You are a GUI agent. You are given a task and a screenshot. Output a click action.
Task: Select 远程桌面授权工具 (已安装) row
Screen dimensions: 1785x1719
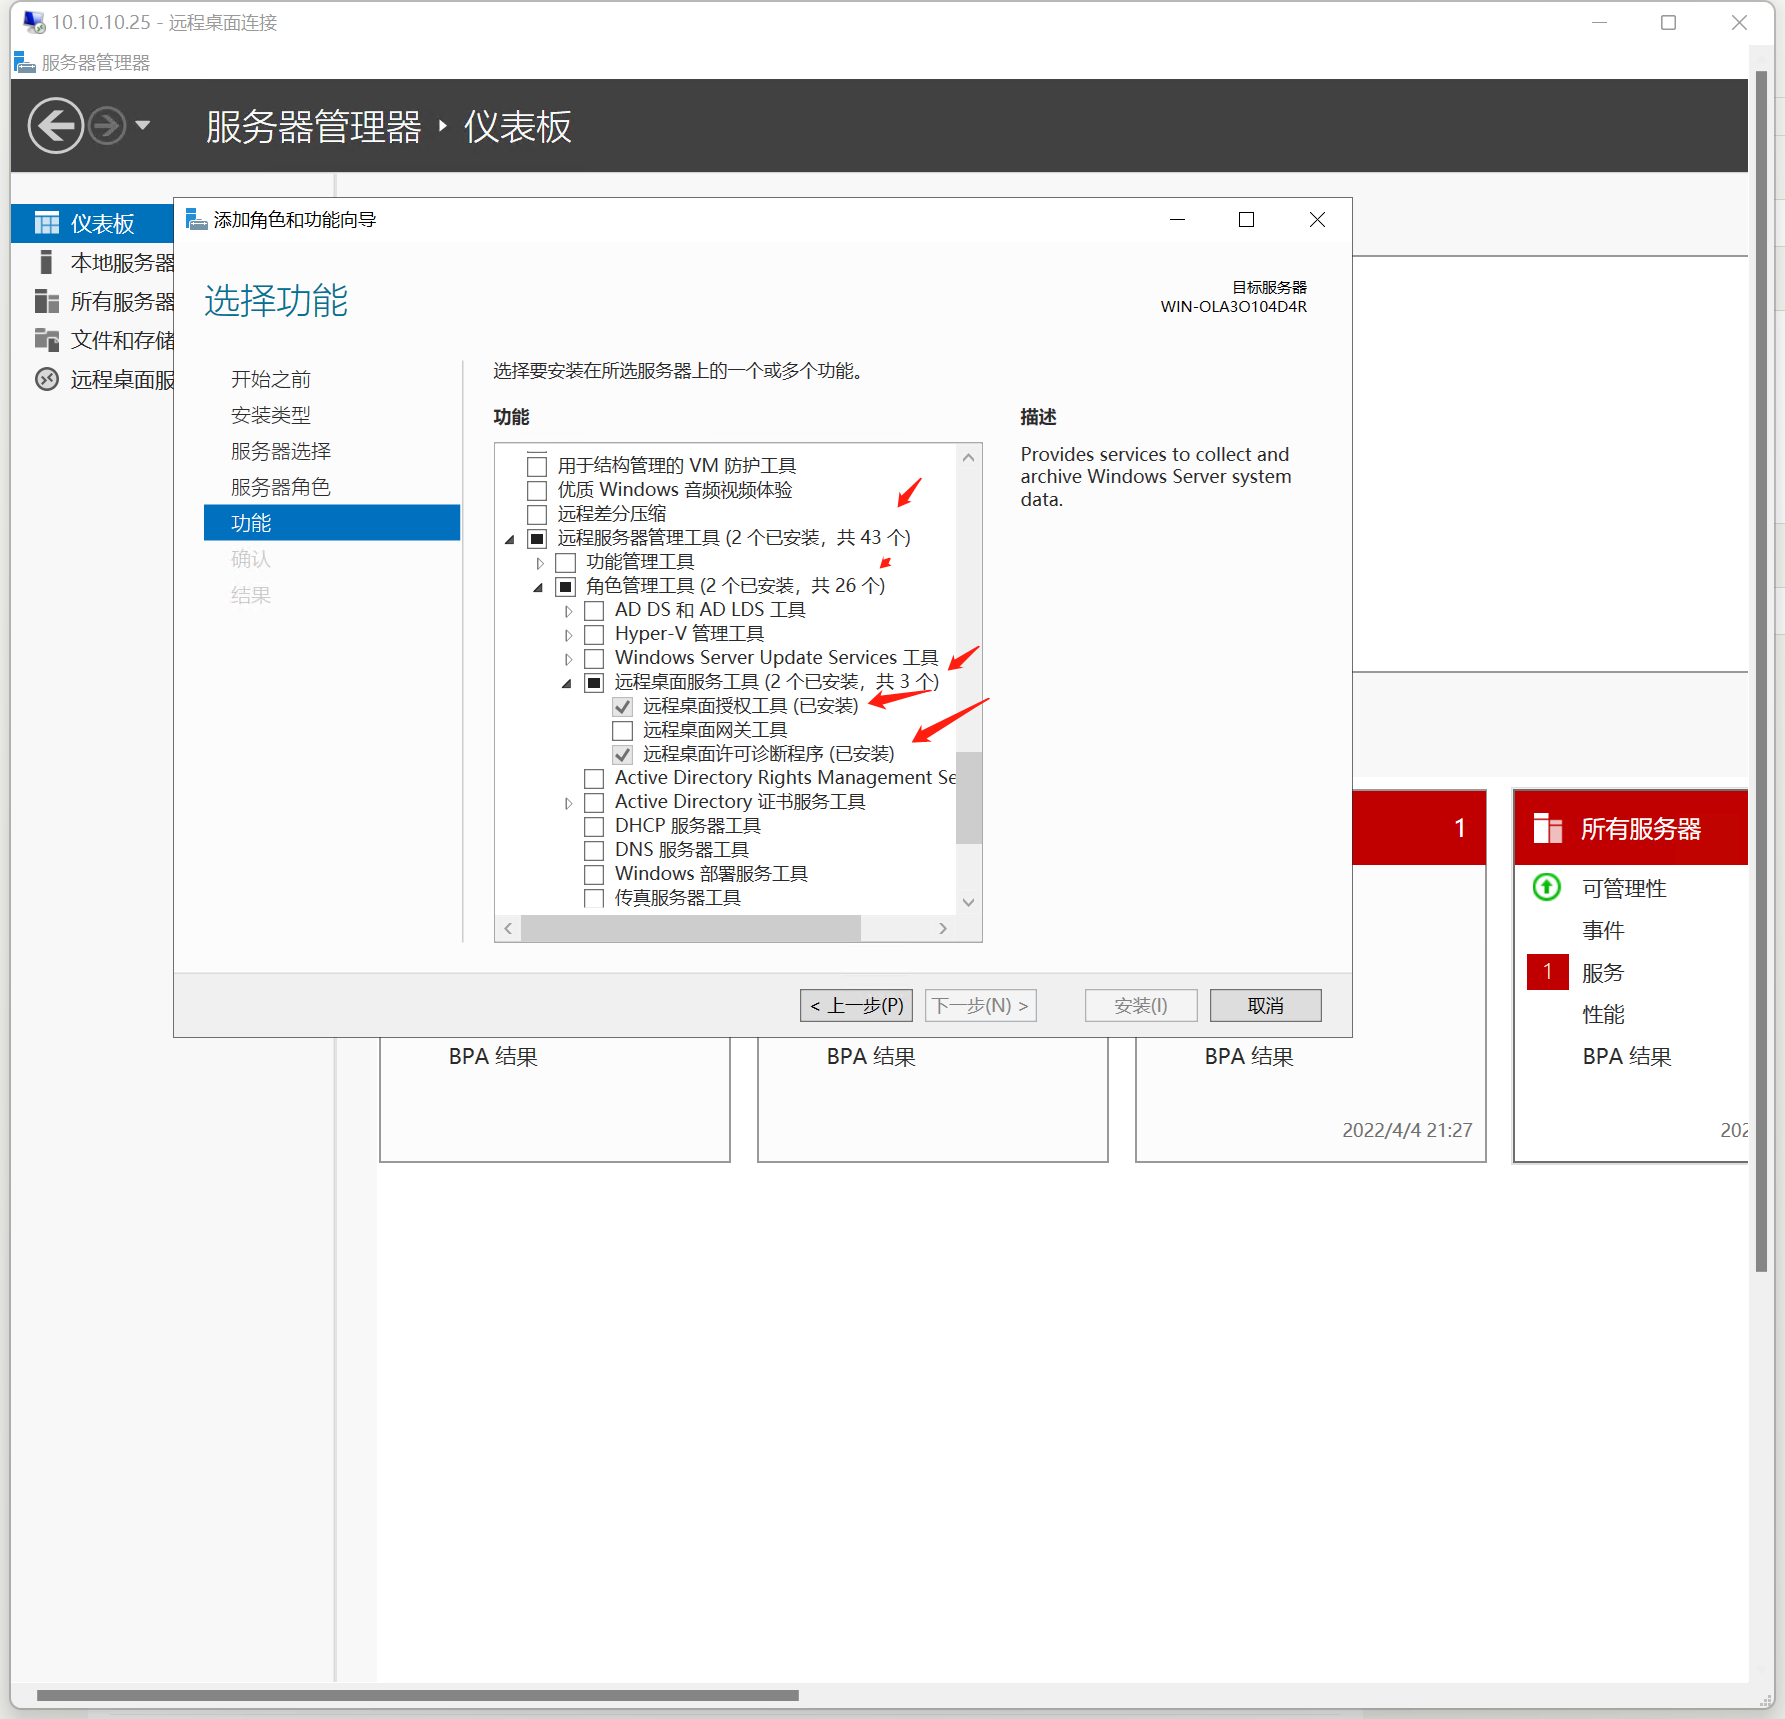tap(749, 706)
